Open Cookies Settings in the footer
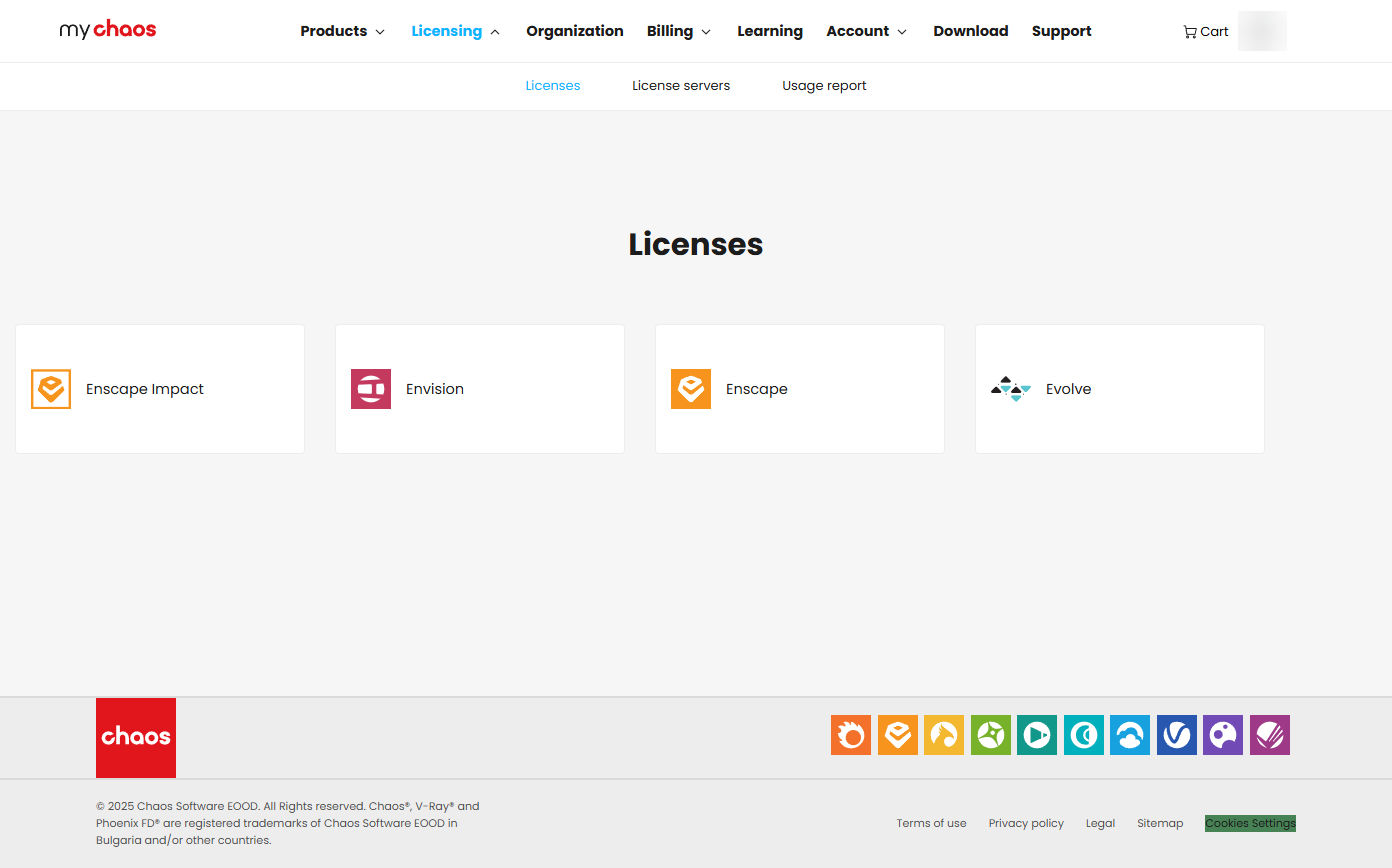The image size is (1392, 868). pos(1250,823)
